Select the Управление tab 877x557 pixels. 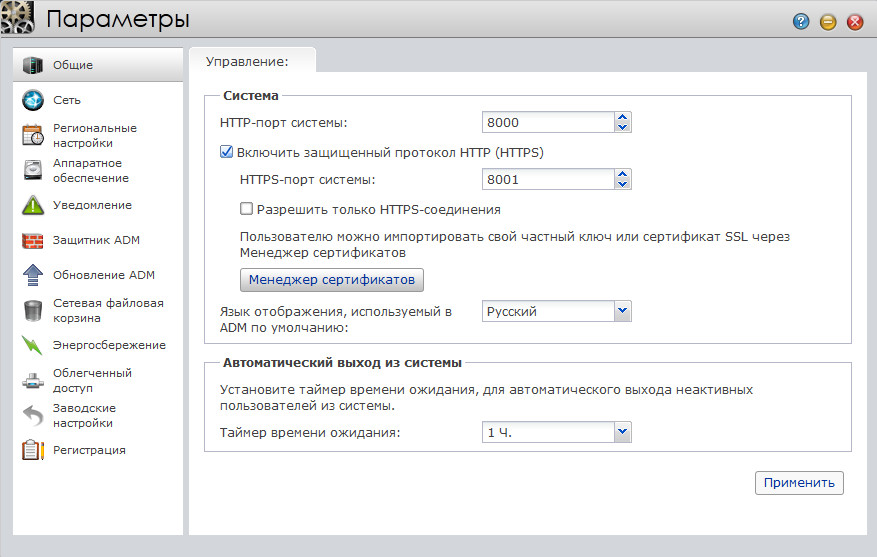[247, 62]
